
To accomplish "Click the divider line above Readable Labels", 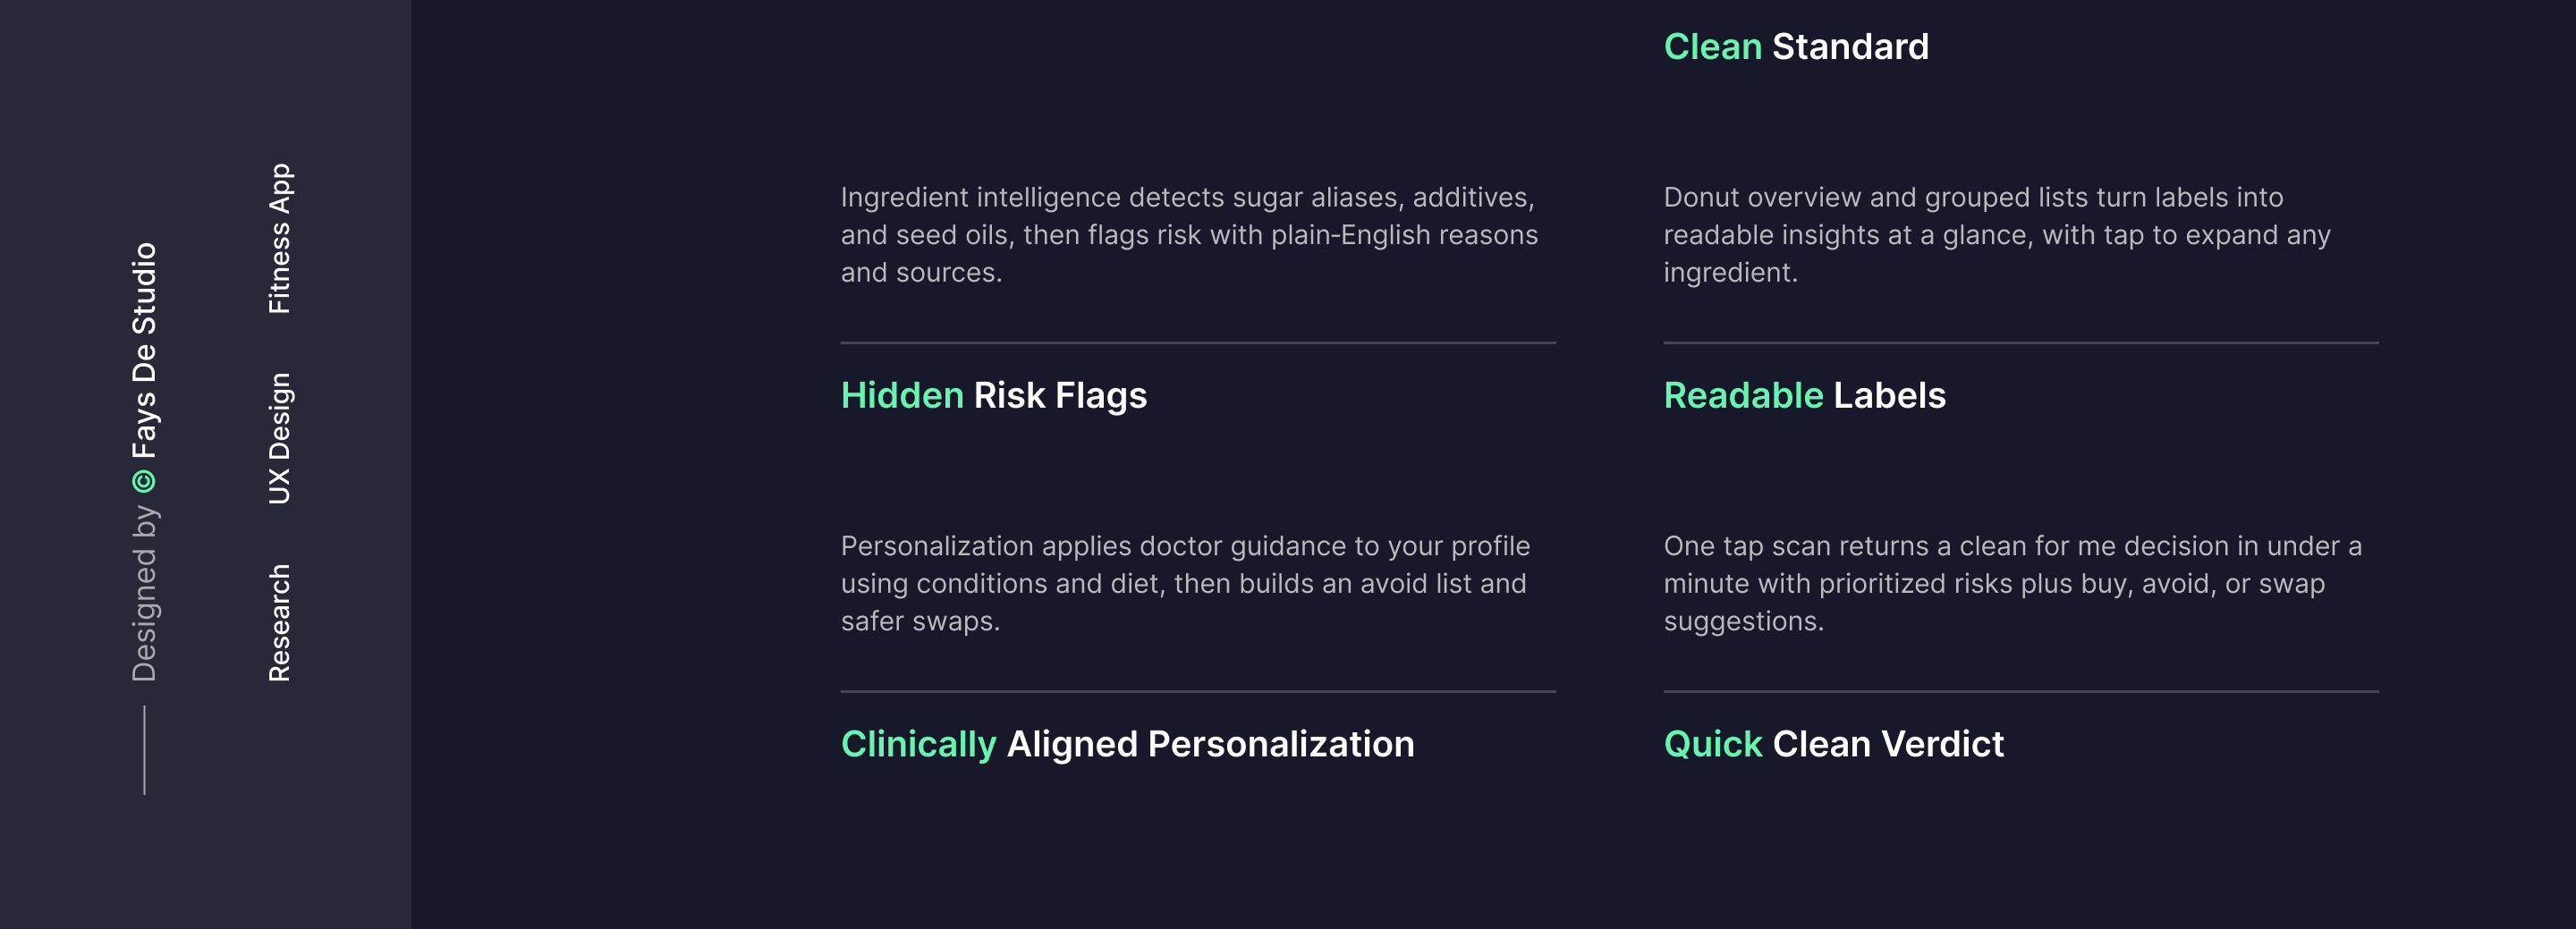I will pos(2020,343).
